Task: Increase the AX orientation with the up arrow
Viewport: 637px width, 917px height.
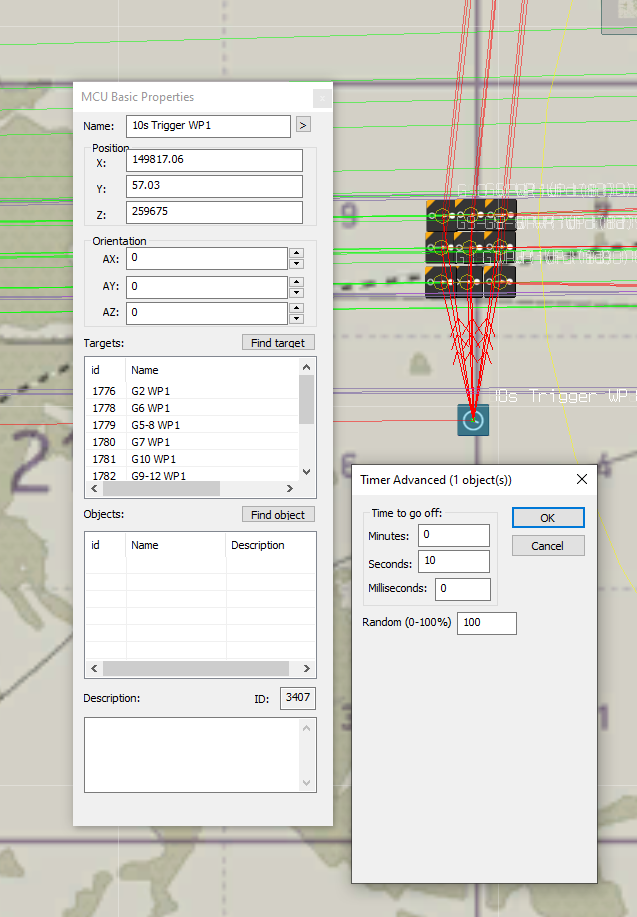Action: pos(296,253)
